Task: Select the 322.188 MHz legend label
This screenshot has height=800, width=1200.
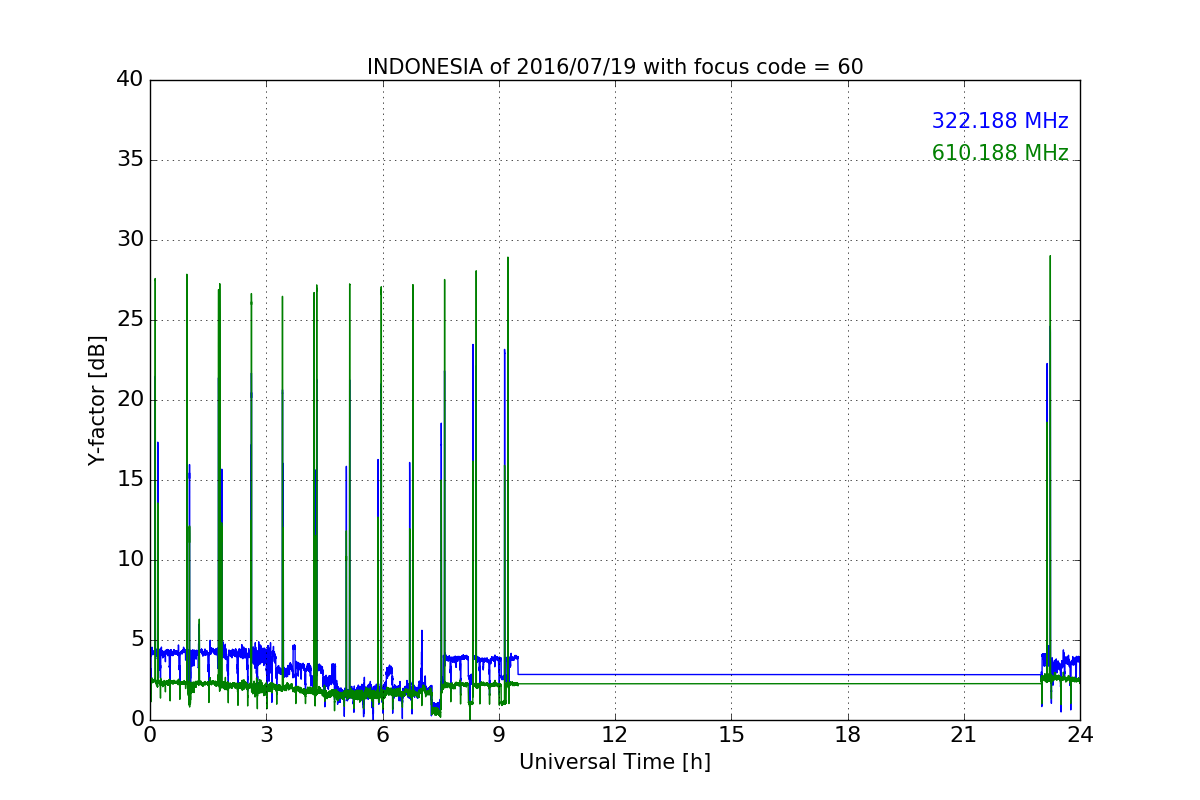Action: (x=1000, y=121)
